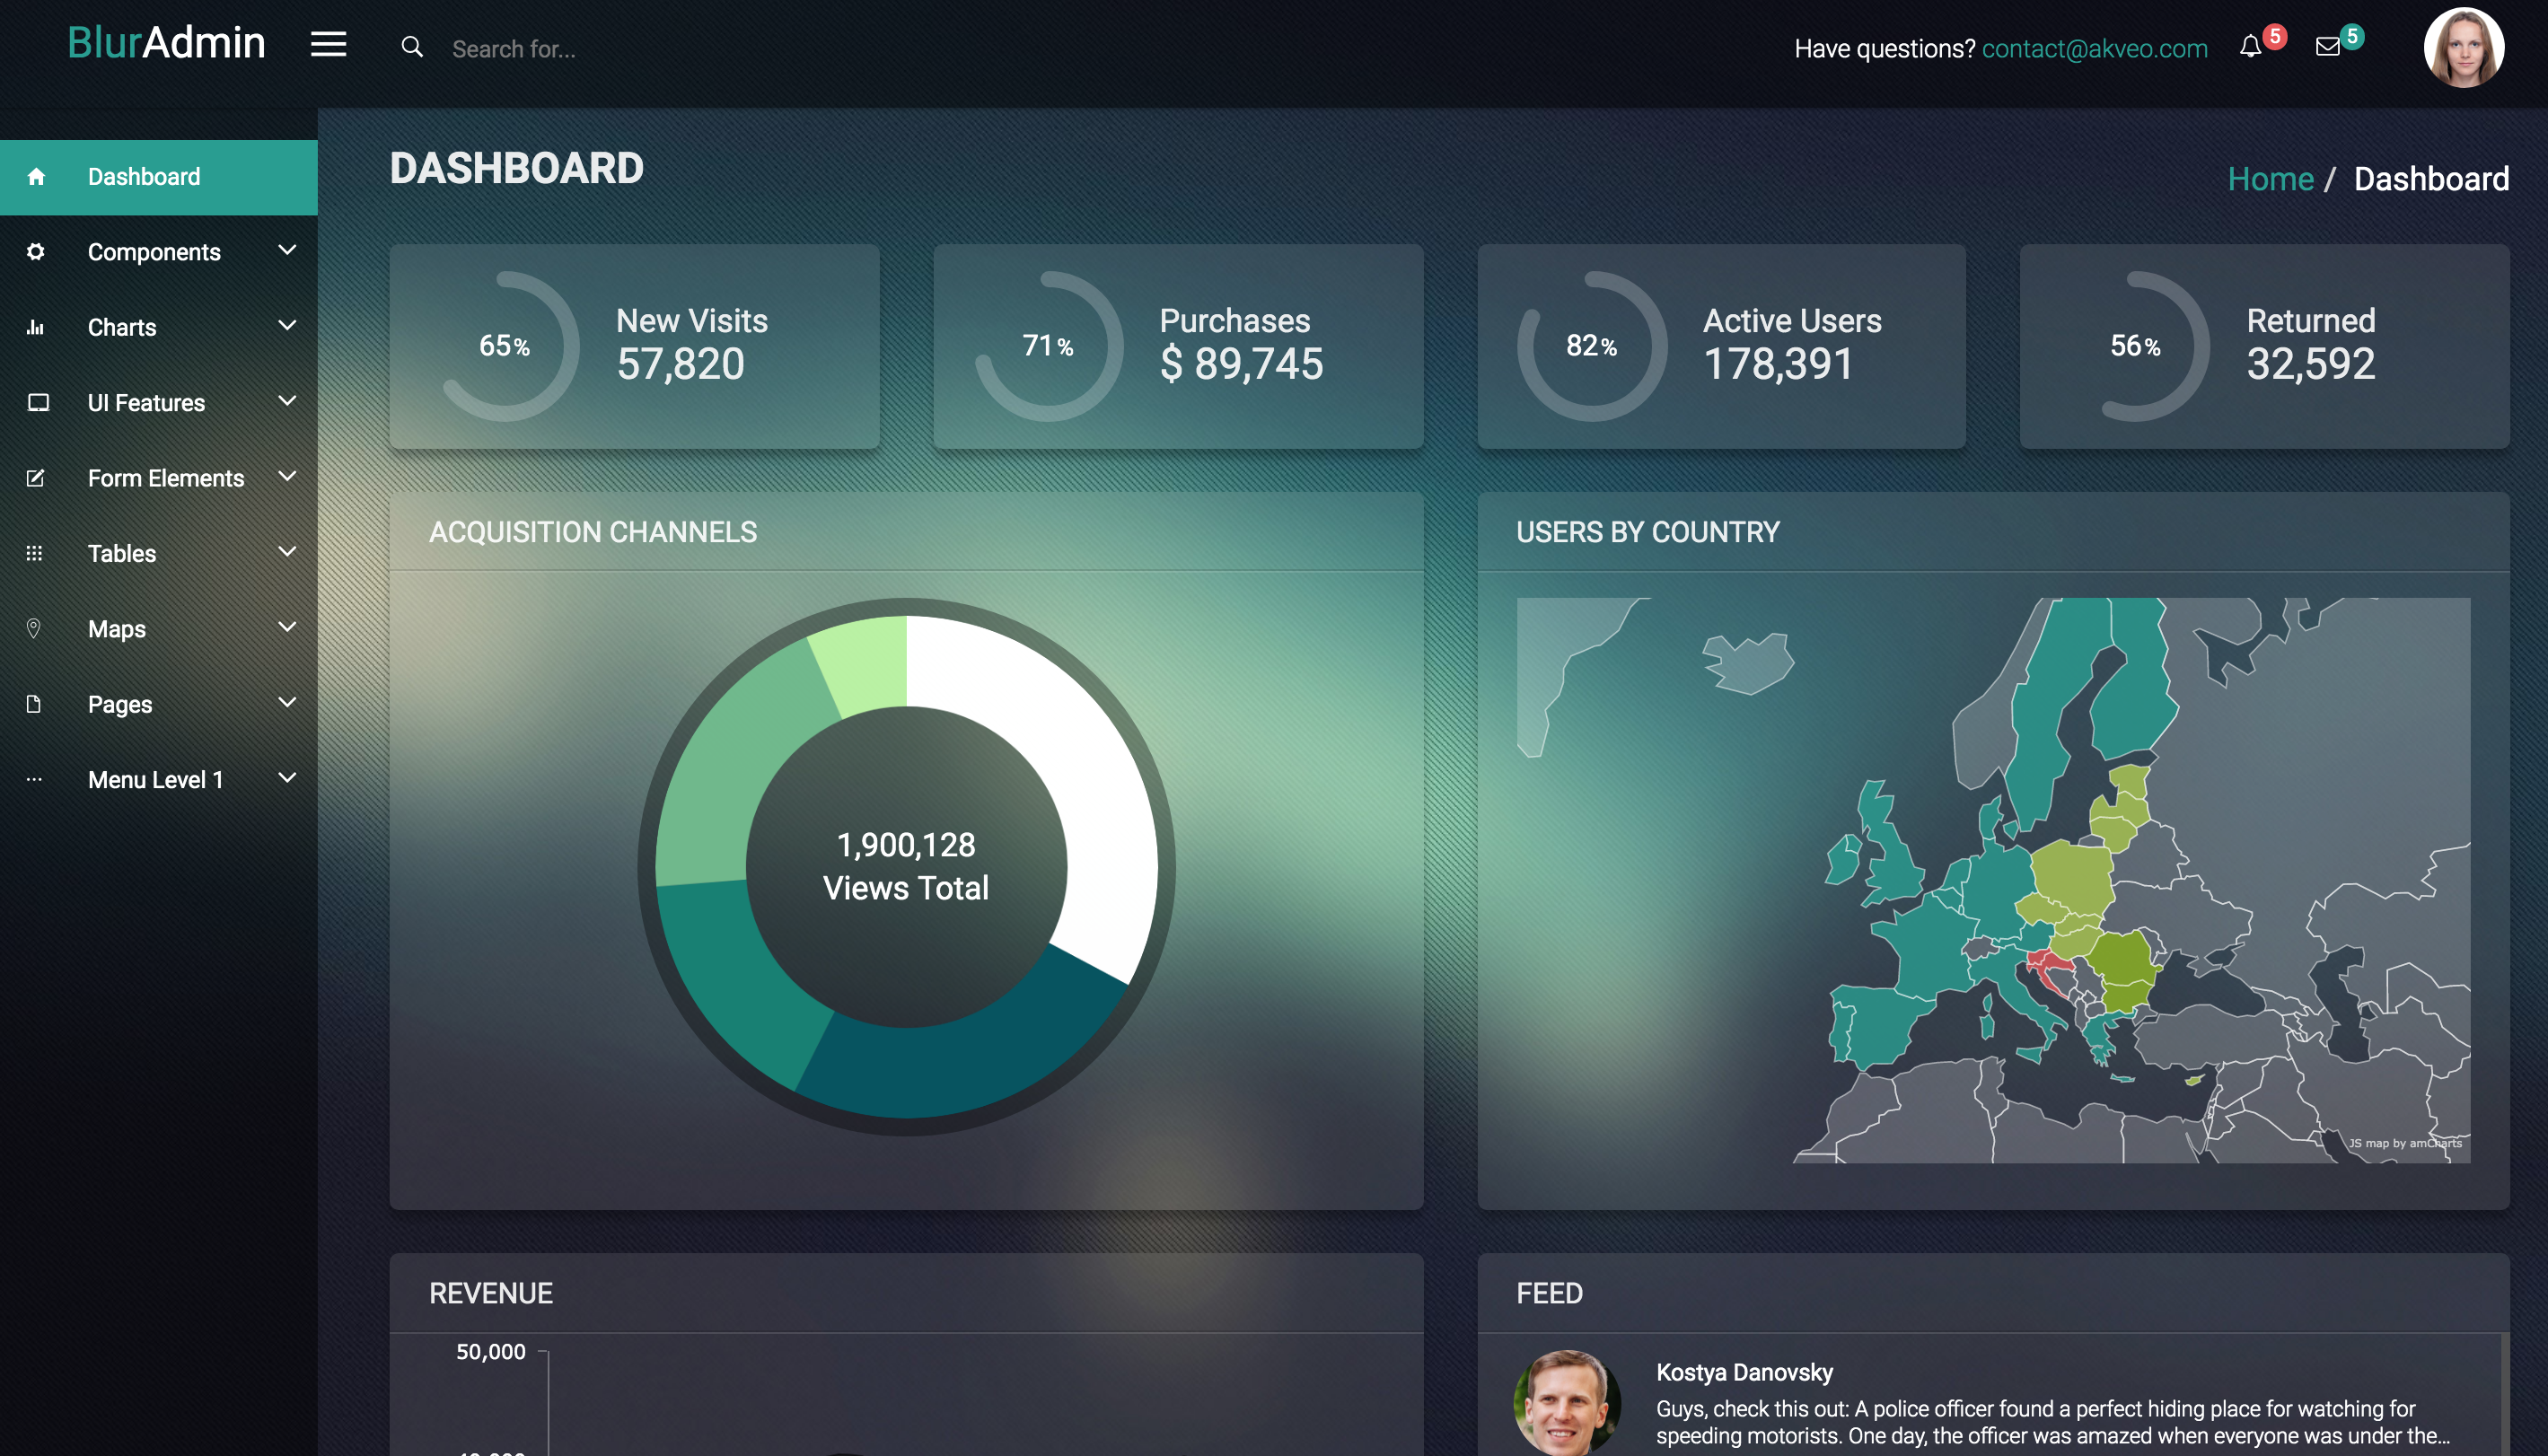Image resolution: width=2548 pixels, height=1456 pixels.
Task: Expand the UI Features chevron
Action: 287,401
